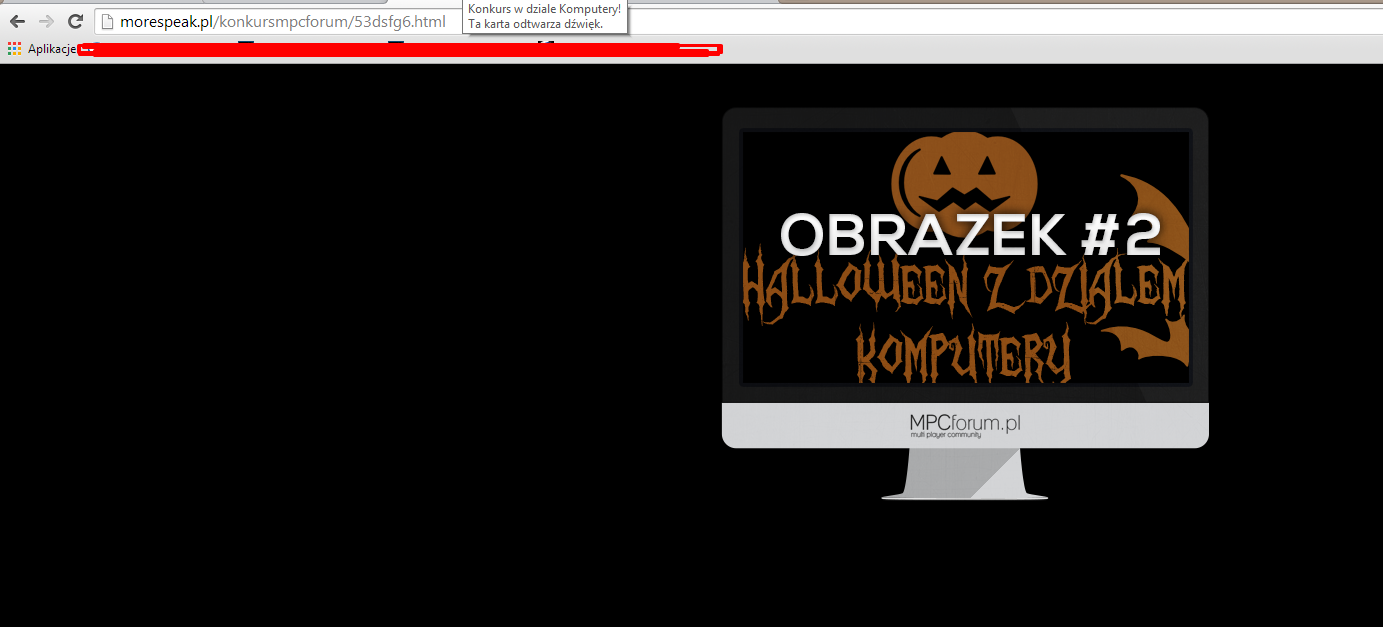
Task: Click the 'Konkurs w dziale Komputery!' tooltip
Action: pyautogui.click(x=545, y=16)
